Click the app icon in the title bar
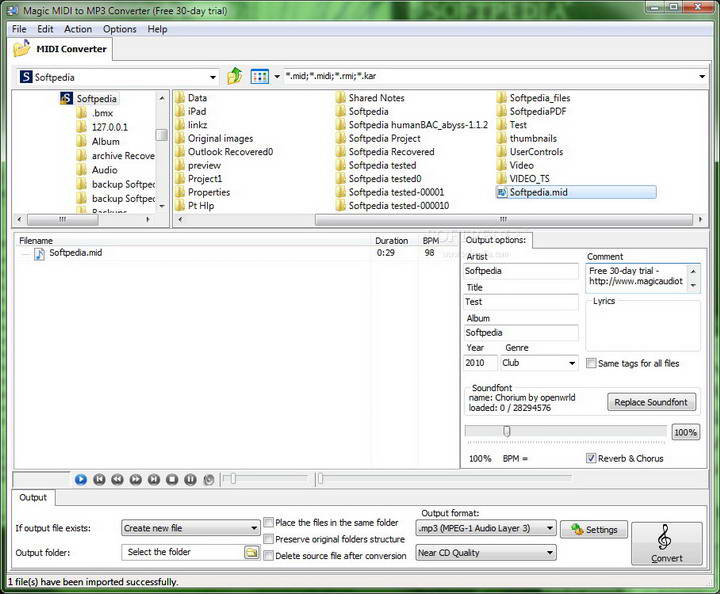 [12, 10]
